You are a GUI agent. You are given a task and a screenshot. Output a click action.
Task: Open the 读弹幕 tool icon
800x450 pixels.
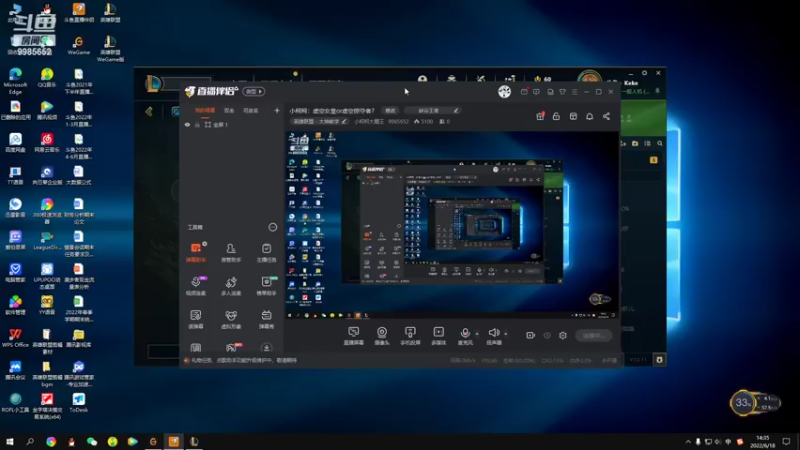(196, 319)
